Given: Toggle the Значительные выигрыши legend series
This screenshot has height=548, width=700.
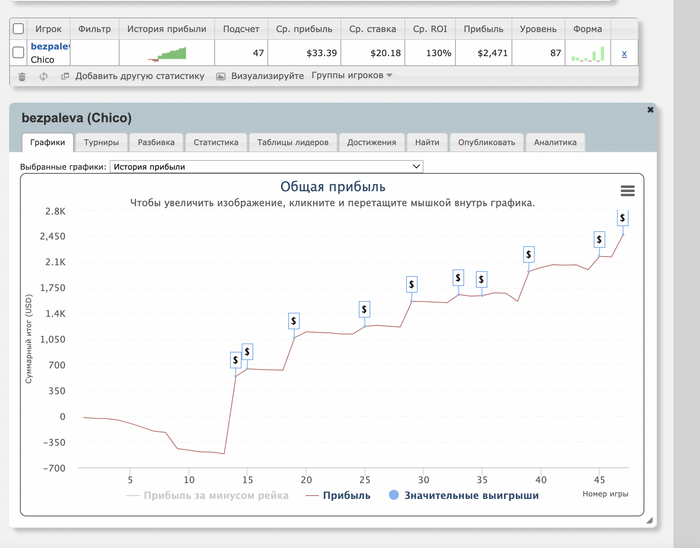Looking at the screenshot, I should tap(464, 495).
